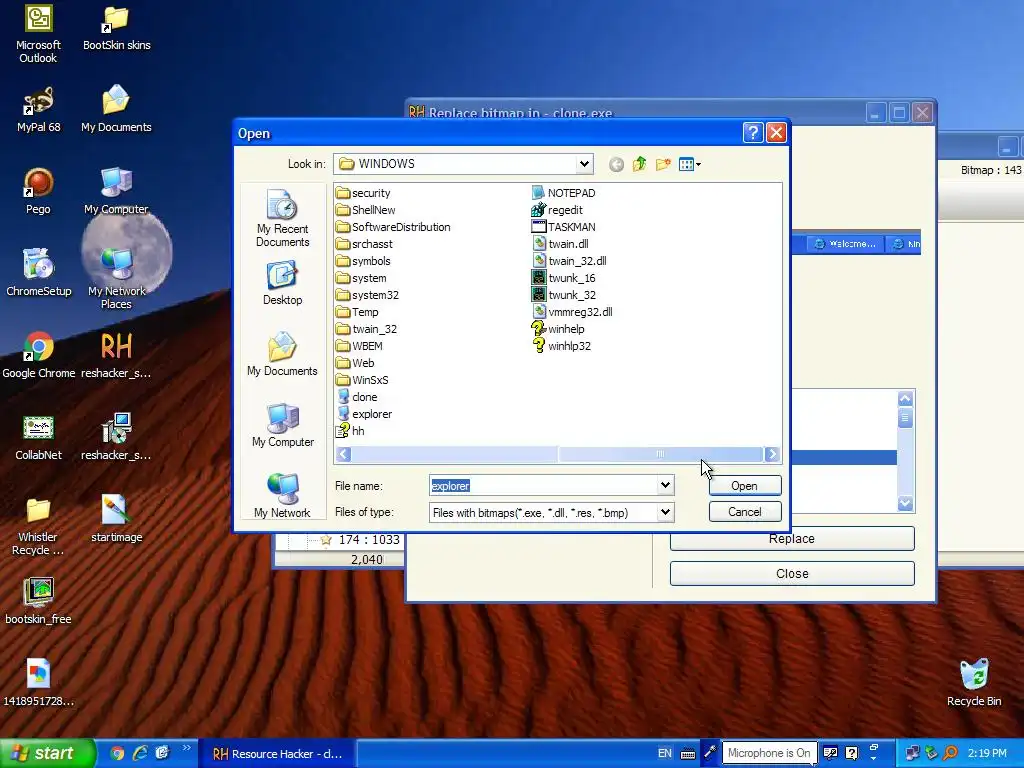Expand the File name dropdown arrow
The width and height of the screenshot is (1024, 768).
[x=665, y=485]
